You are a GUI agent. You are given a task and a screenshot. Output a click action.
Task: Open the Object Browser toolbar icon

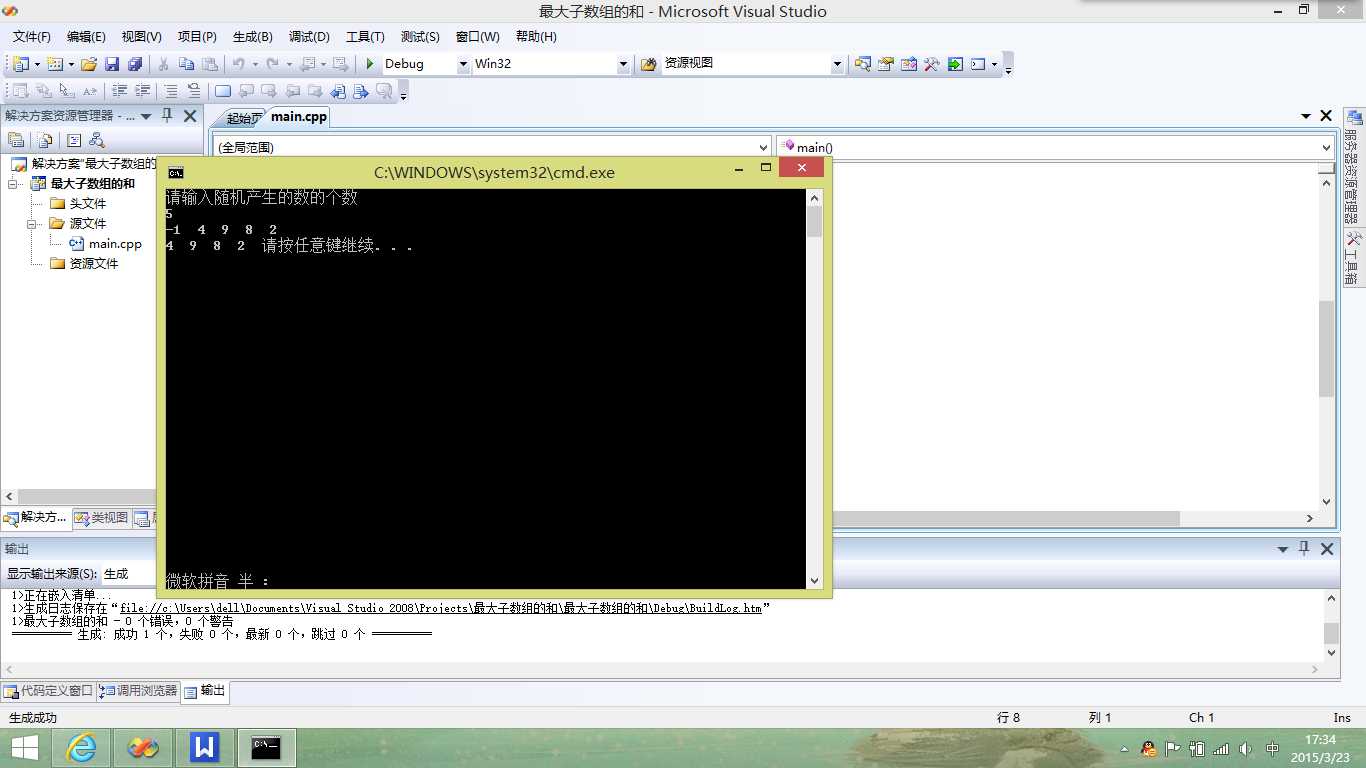click(908, 64)
